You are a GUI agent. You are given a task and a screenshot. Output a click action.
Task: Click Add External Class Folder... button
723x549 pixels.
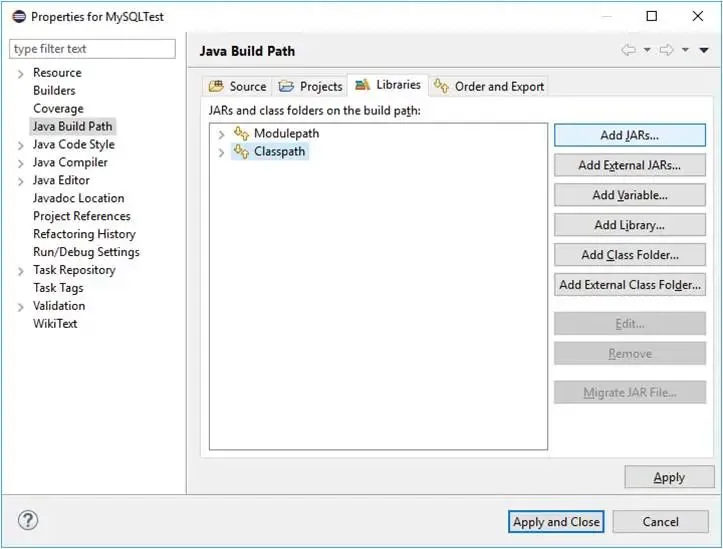tap(630, 285)
